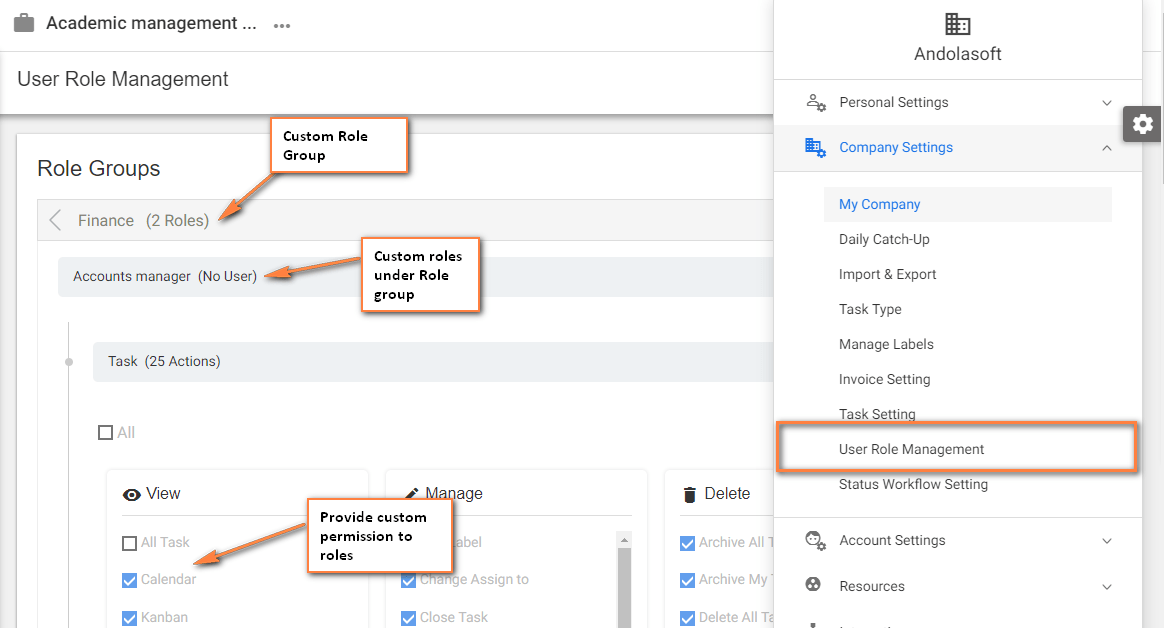Collapse Company Settings chevron
The image size is (1164, 628).
point(1107,148)
